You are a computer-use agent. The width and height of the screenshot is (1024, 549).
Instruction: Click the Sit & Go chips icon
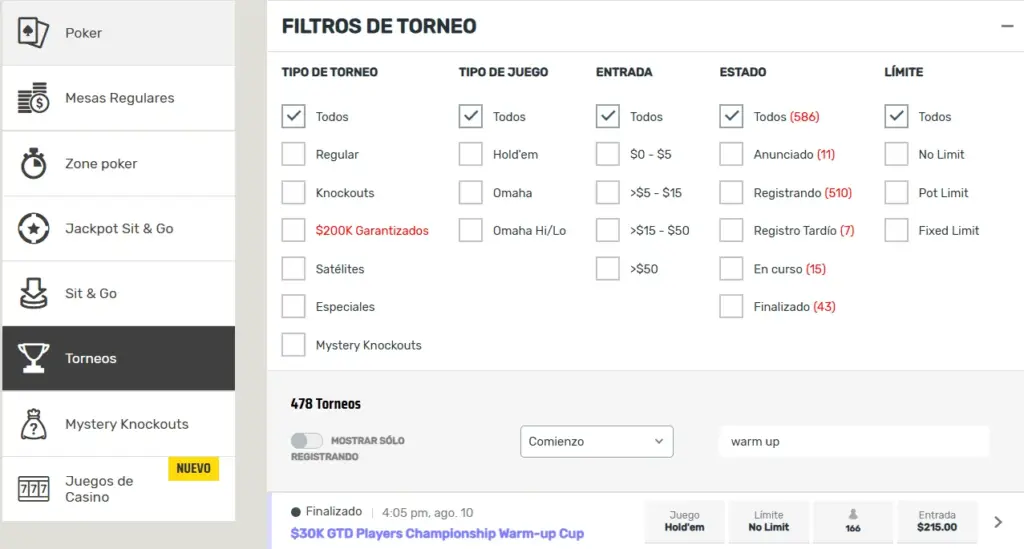coord(33,293)
